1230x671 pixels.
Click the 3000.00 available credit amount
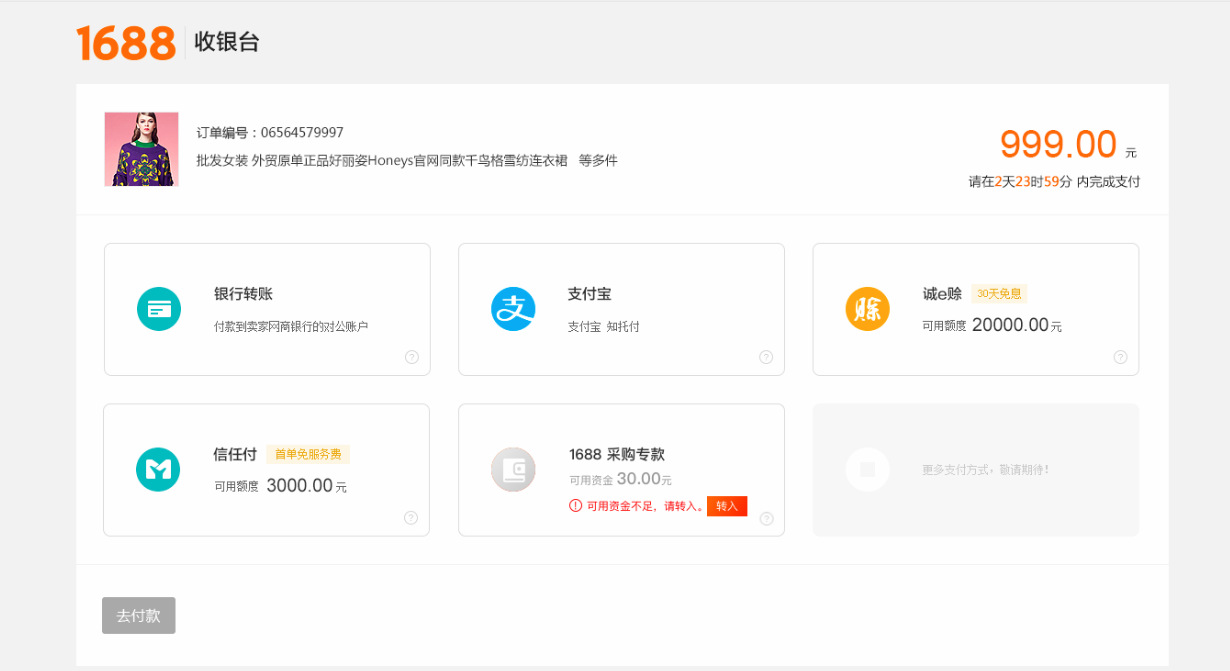tap(299, 486)
